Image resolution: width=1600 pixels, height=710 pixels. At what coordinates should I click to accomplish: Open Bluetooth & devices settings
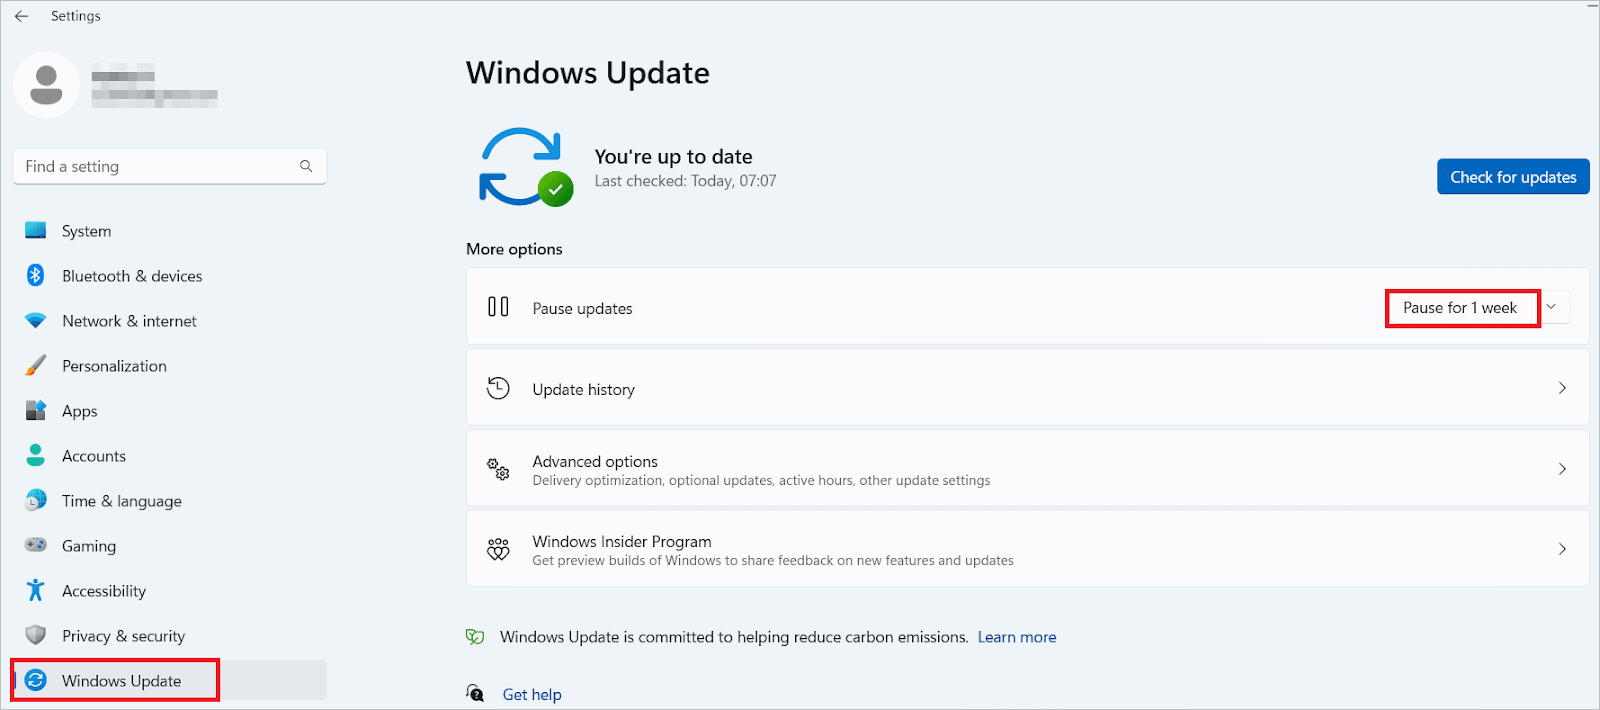click(170, 276)
